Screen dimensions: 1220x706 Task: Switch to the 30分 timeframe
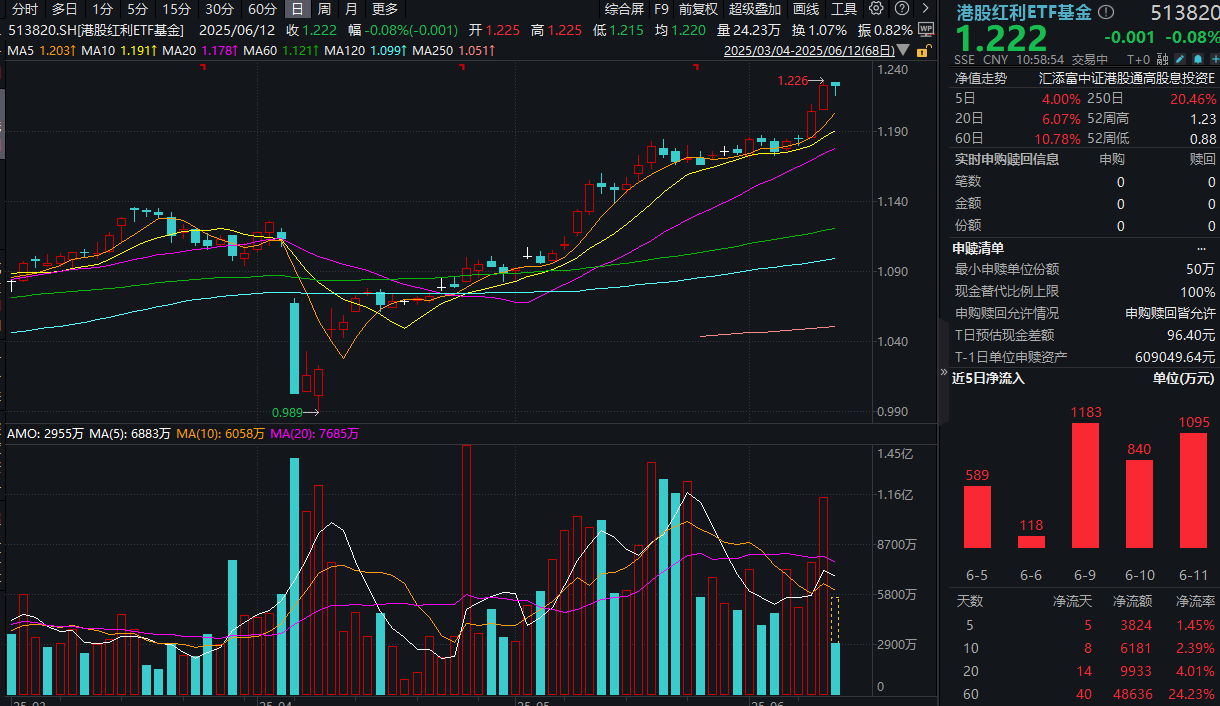pyautogui.click(x=219, y=9)
